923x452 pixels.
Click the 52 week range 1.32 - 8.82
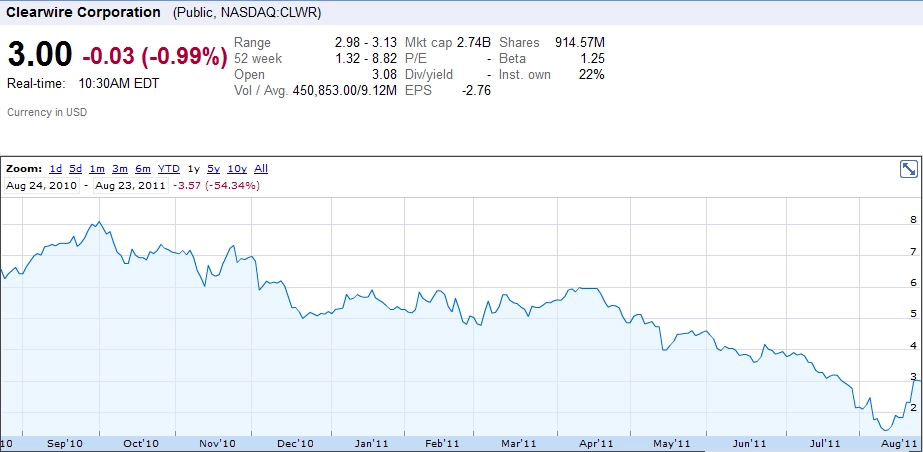(x=366, y=58)
